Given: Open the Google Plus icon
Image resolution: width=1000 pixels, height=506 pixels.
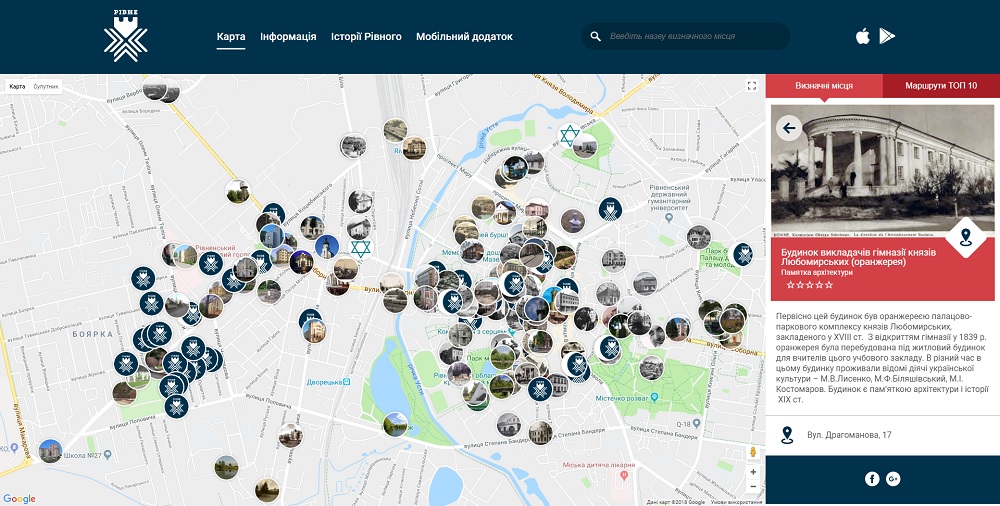Looking at the screenshot, I should coord(893,479).
